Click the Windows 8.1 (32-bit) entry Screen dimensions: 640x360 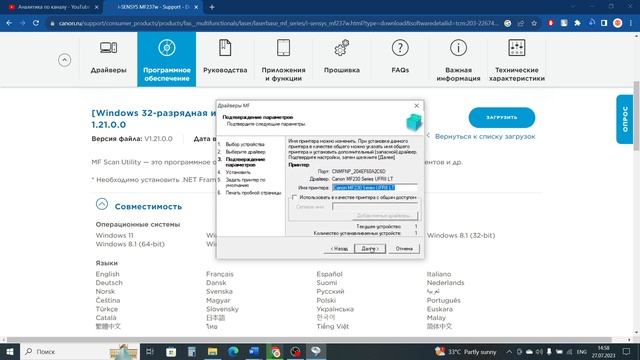[461, 235]
